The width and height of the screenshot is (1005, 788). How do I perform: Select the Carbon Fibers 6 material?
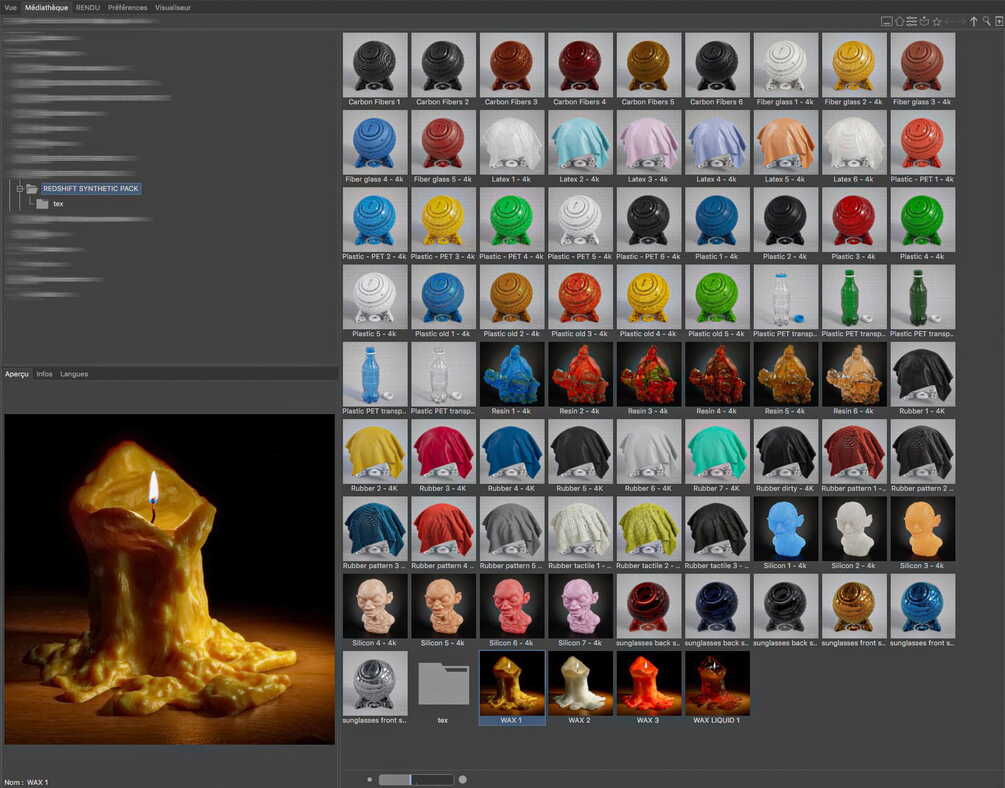tap(717, 70)
